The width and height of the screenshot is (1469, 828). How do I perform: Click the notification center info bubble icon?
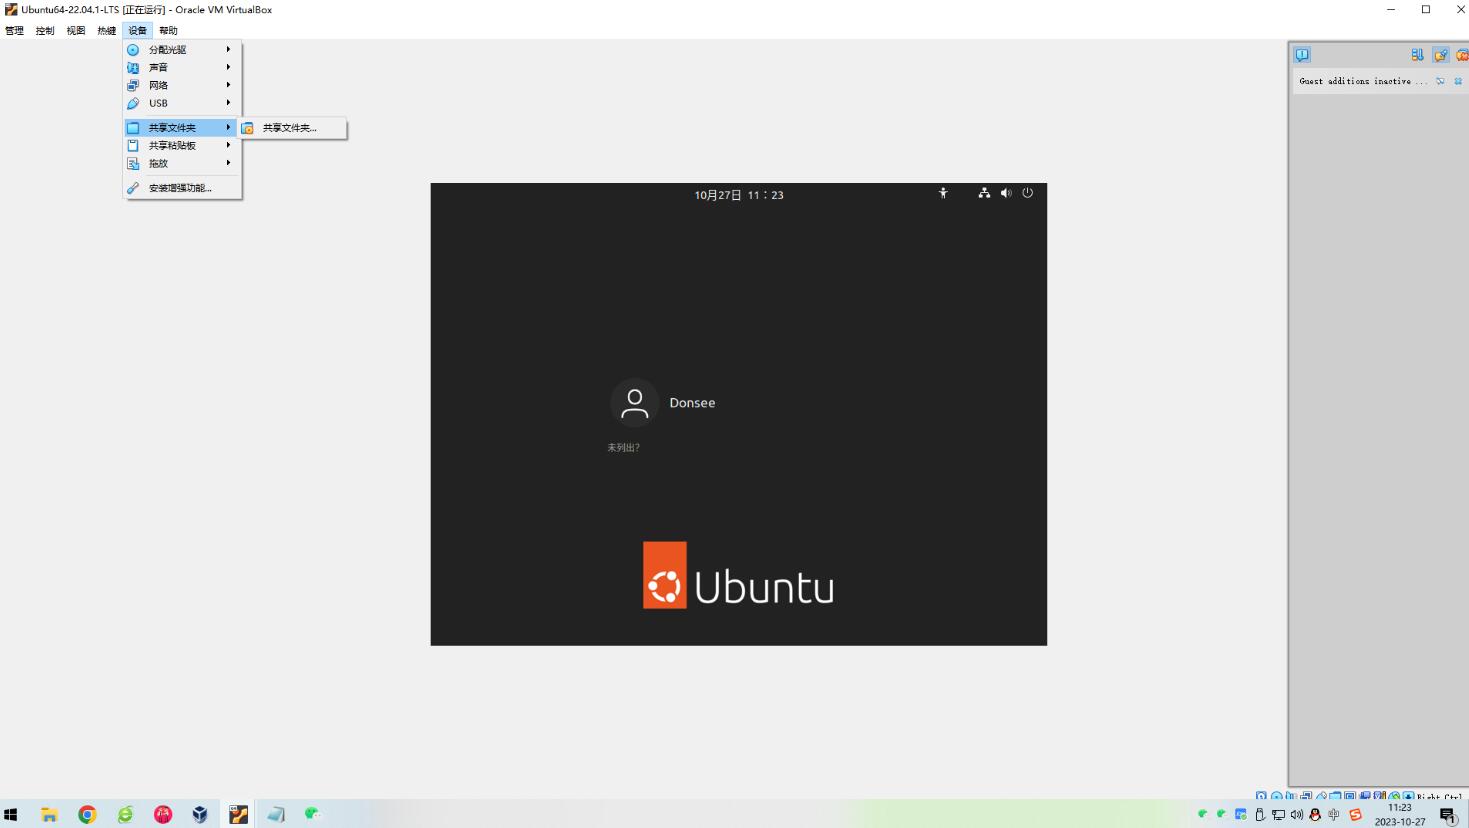click(x=1302, y=55)
